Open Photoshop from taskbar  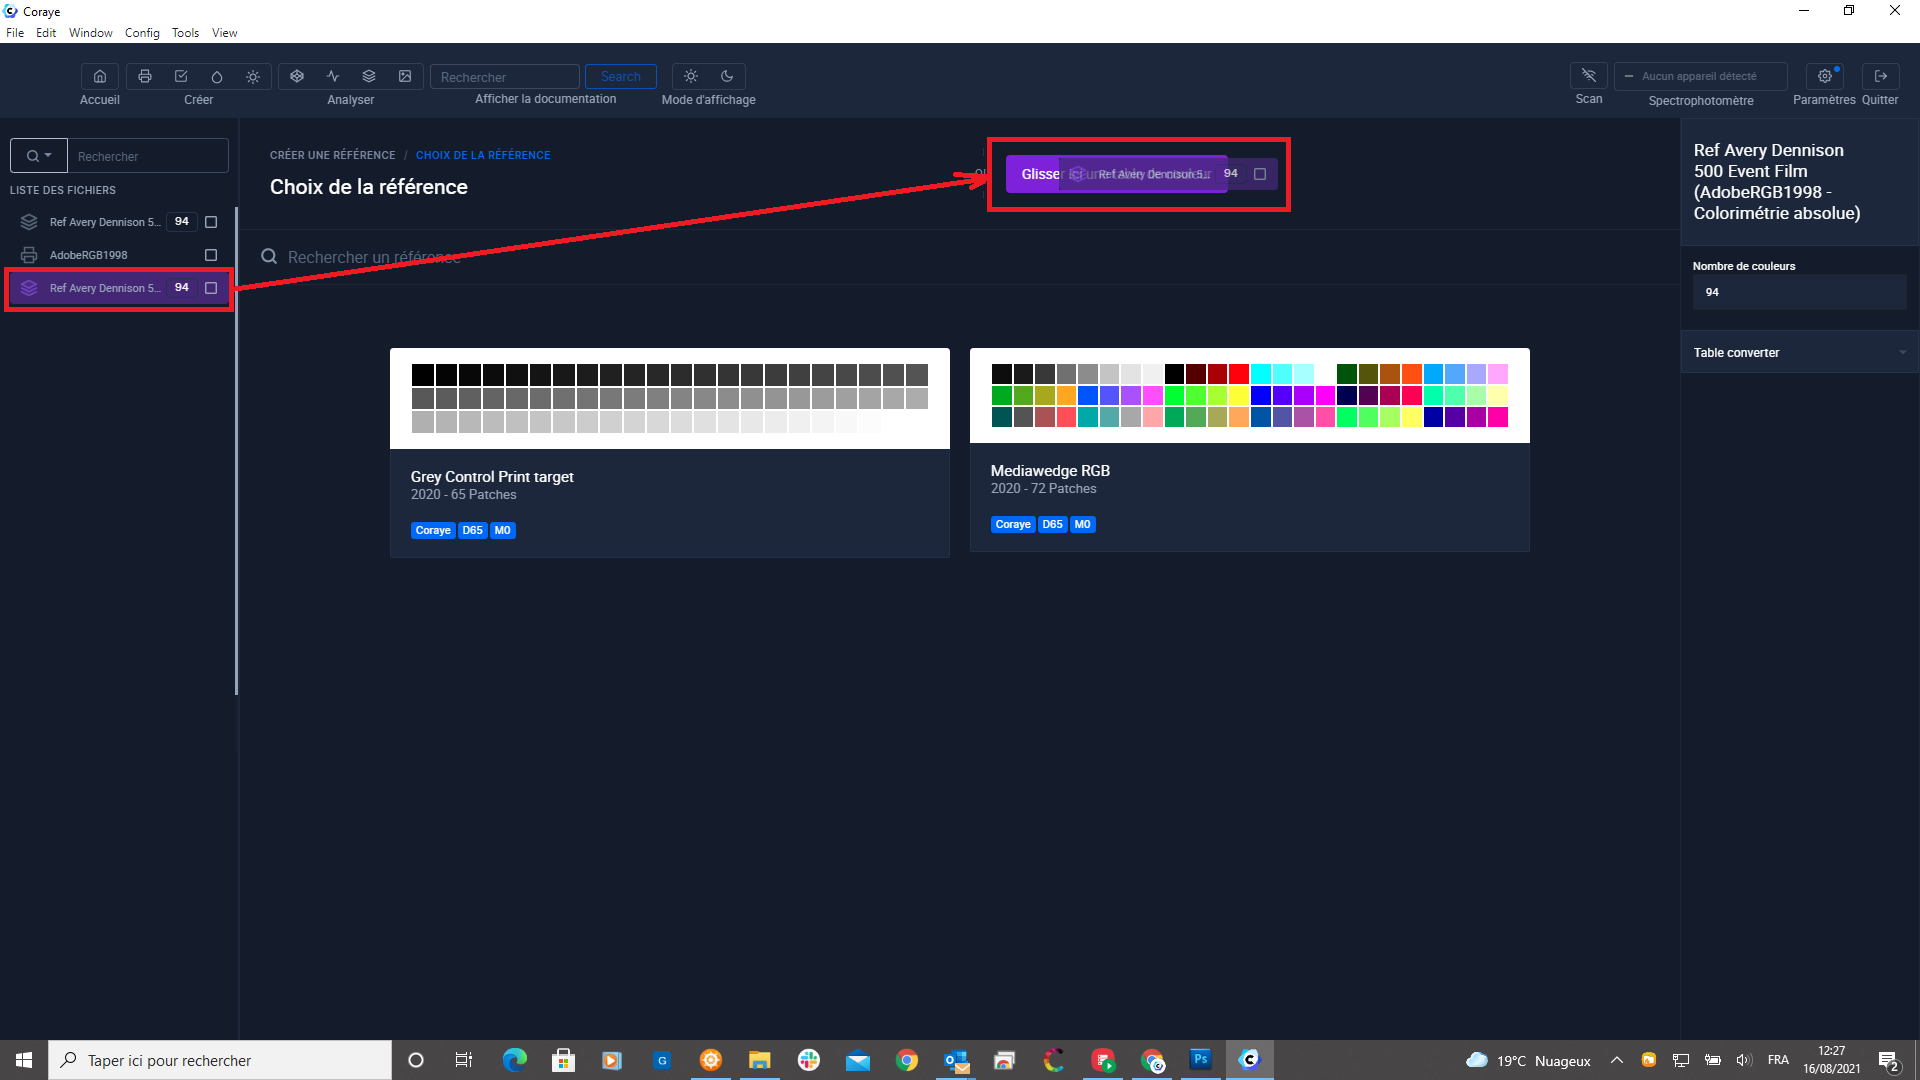point(1201,1060)
